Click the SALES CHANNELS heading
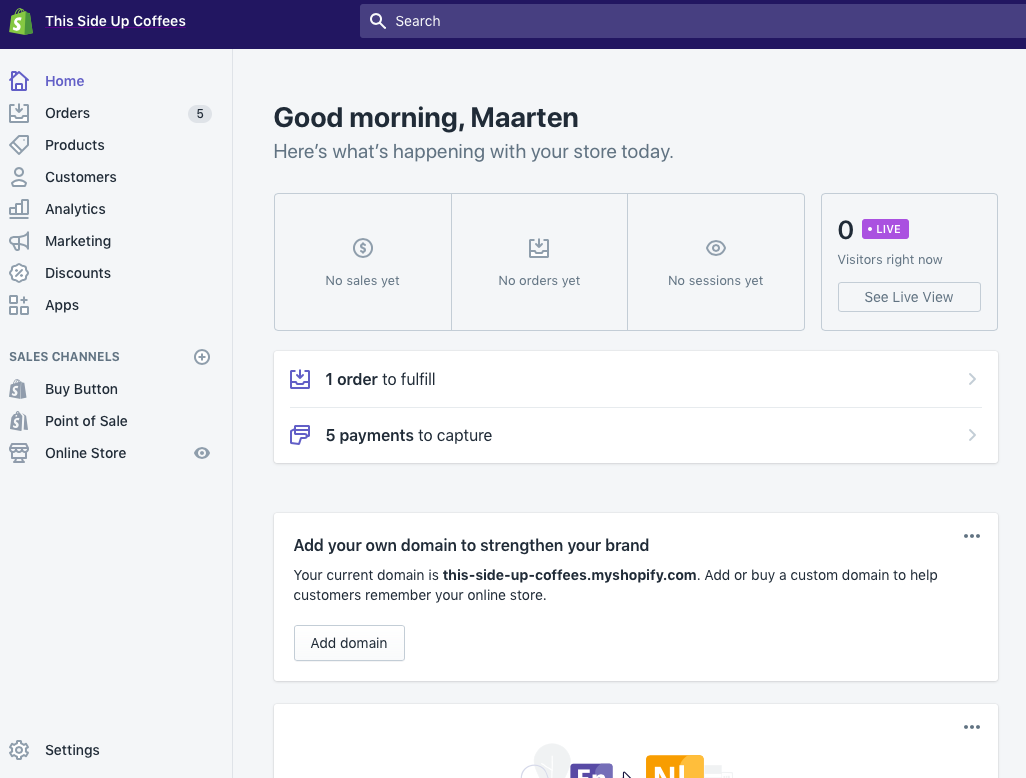1026x778 pixels. pos(64,357)
